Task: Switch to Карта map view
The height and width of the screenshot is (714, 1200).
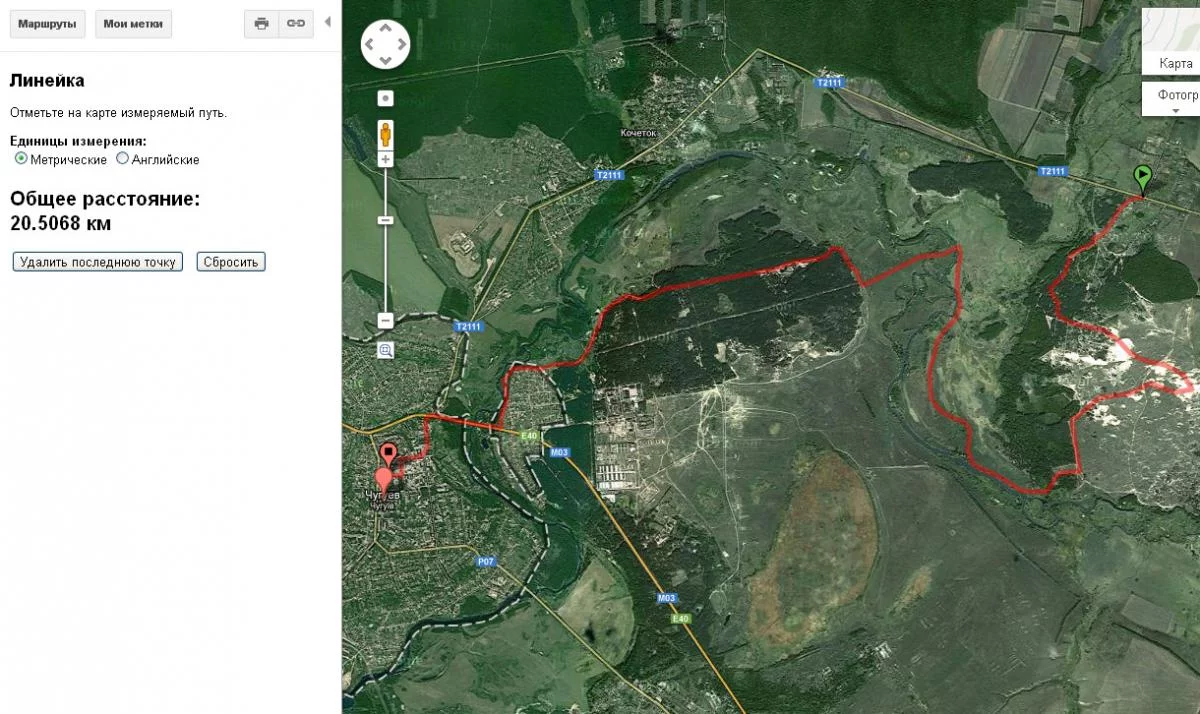Action: click(1172, 62)
